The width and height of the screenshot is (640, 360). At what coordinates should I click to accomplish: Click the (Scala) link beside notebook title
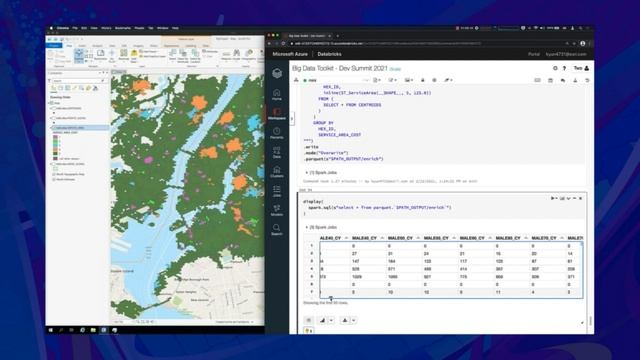[395, 69]
